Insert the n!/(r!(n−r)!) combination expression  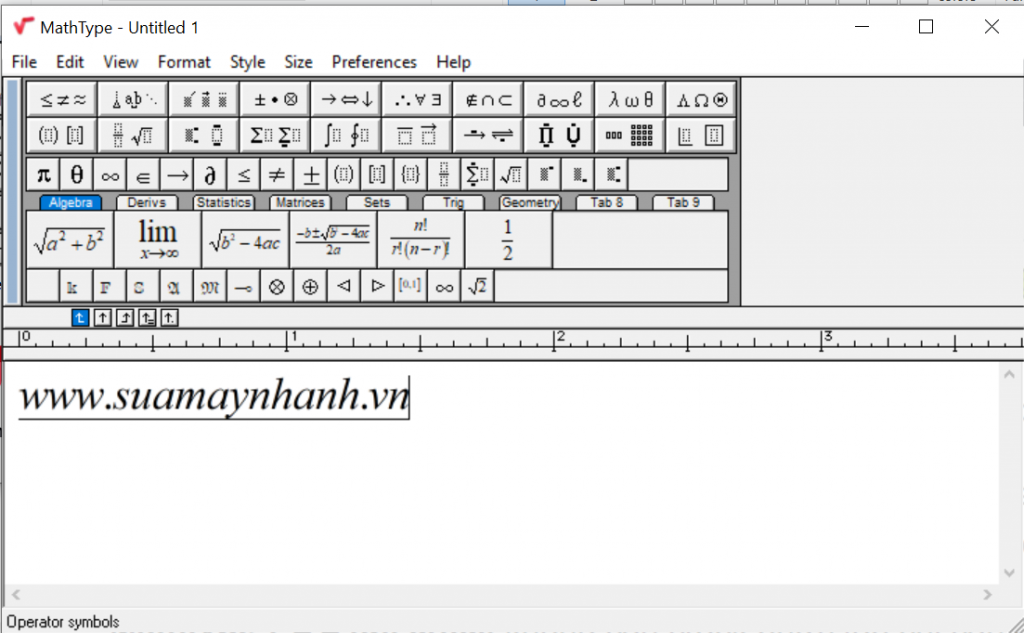pos(421,240)
